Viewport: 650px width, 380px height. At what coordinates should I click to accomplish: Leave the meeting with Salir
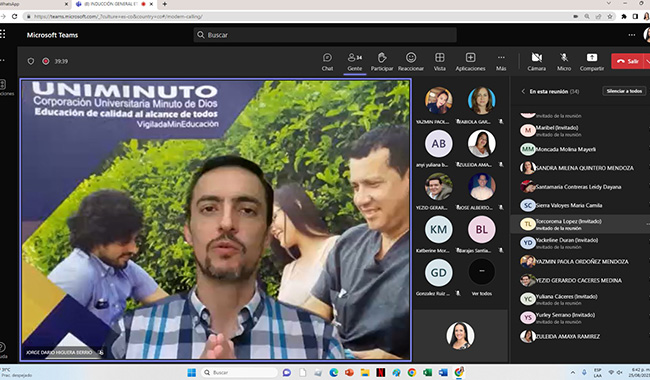tap(628, 61)
